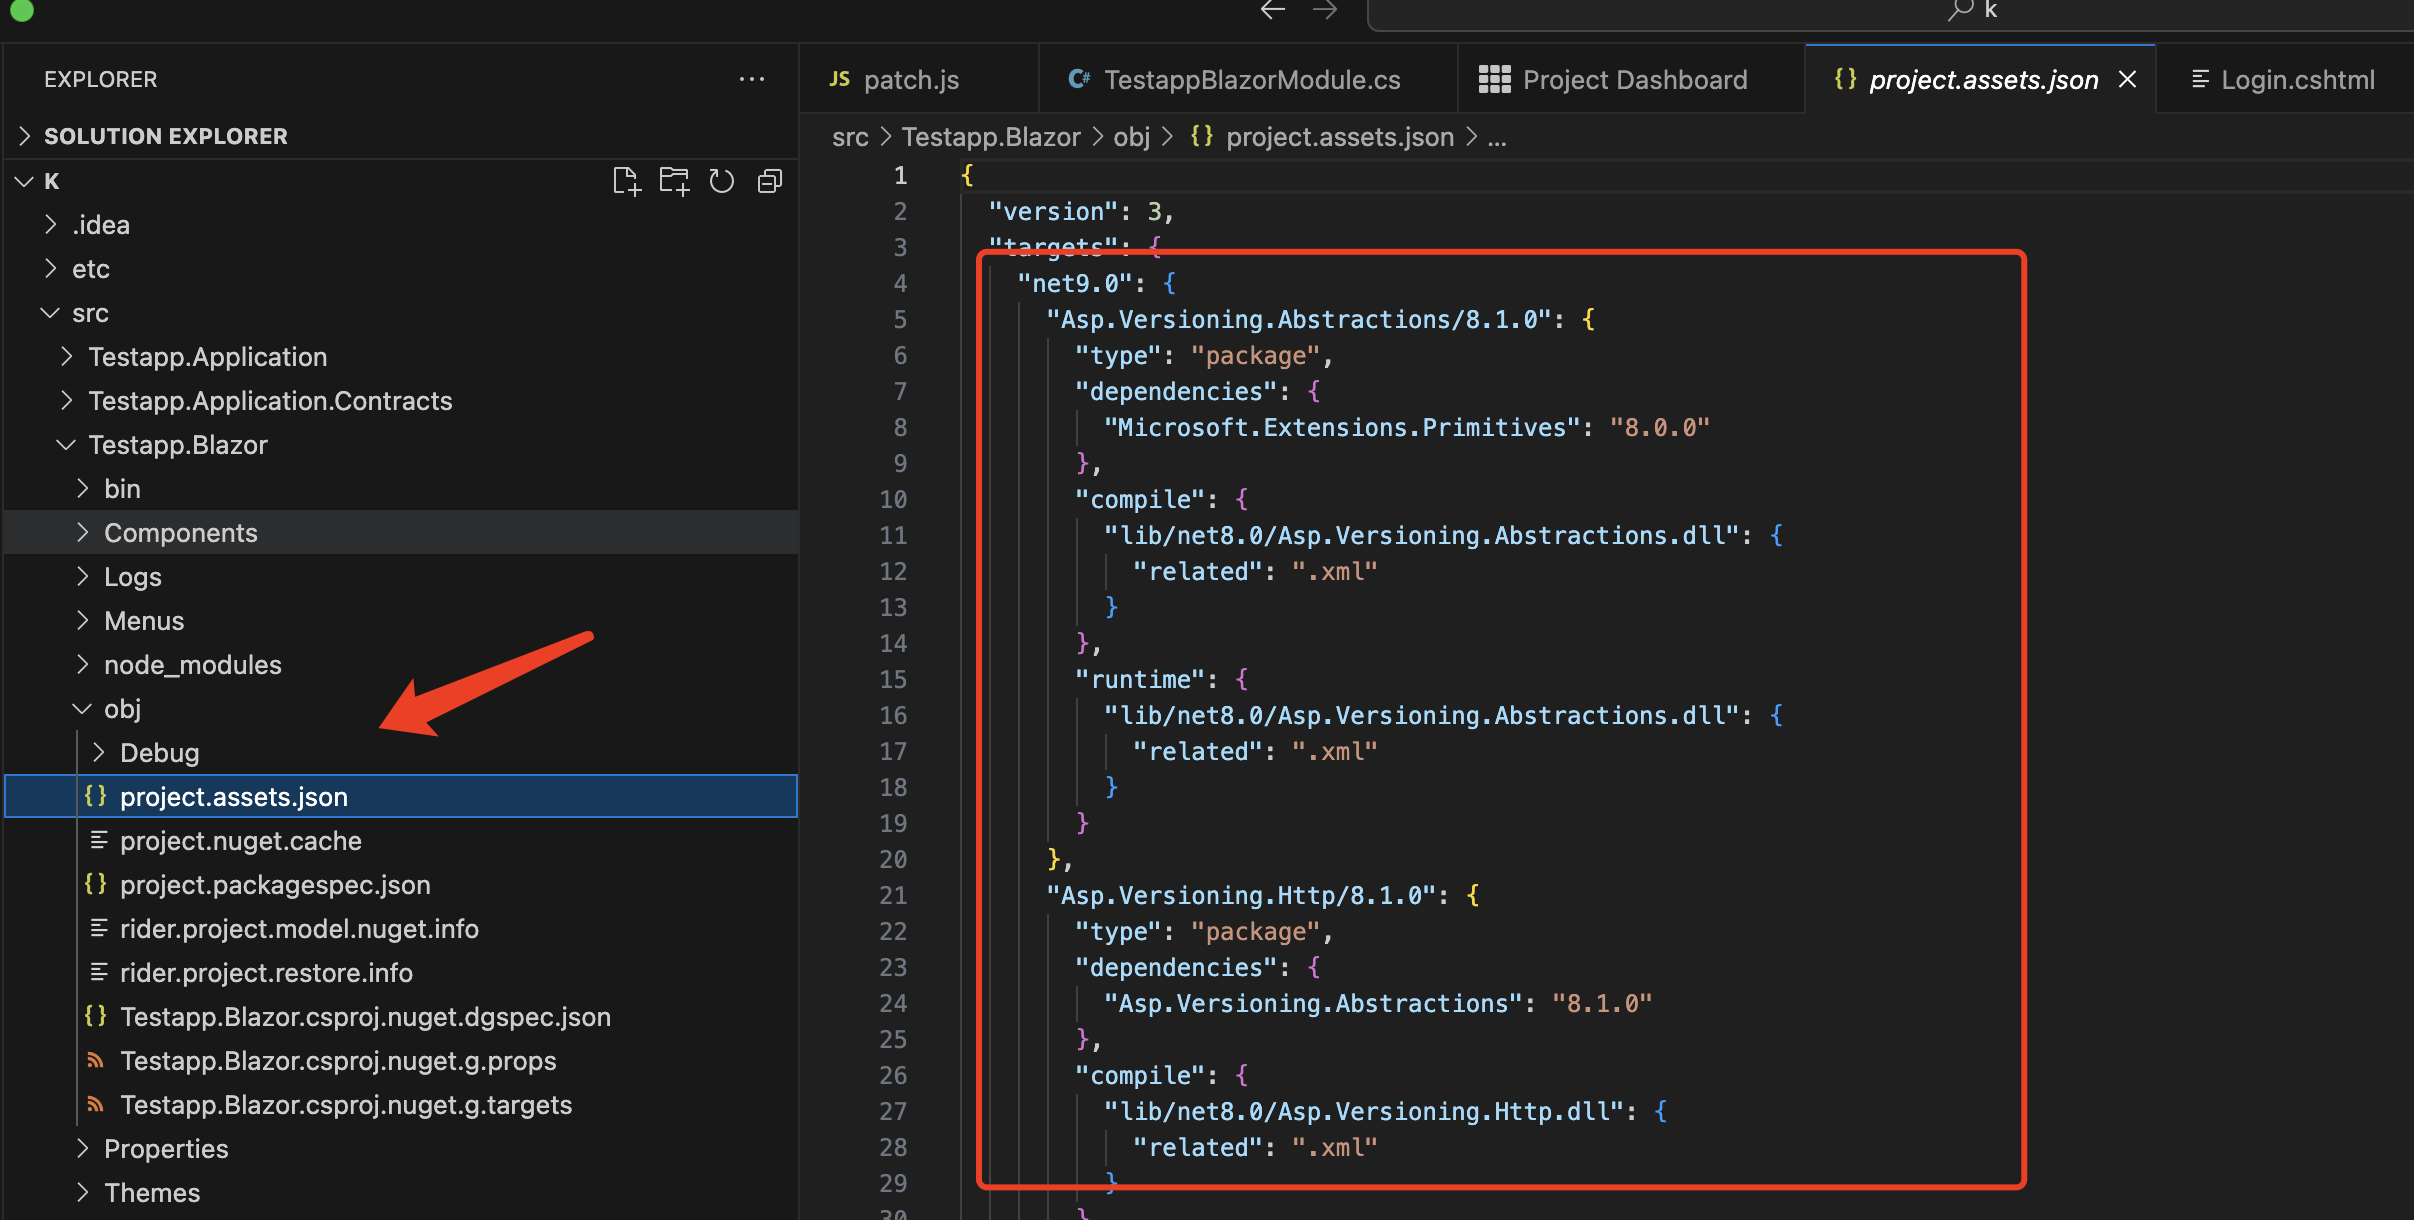
Task: Click the navigate forward arrow
Action: pos(1325,11)
